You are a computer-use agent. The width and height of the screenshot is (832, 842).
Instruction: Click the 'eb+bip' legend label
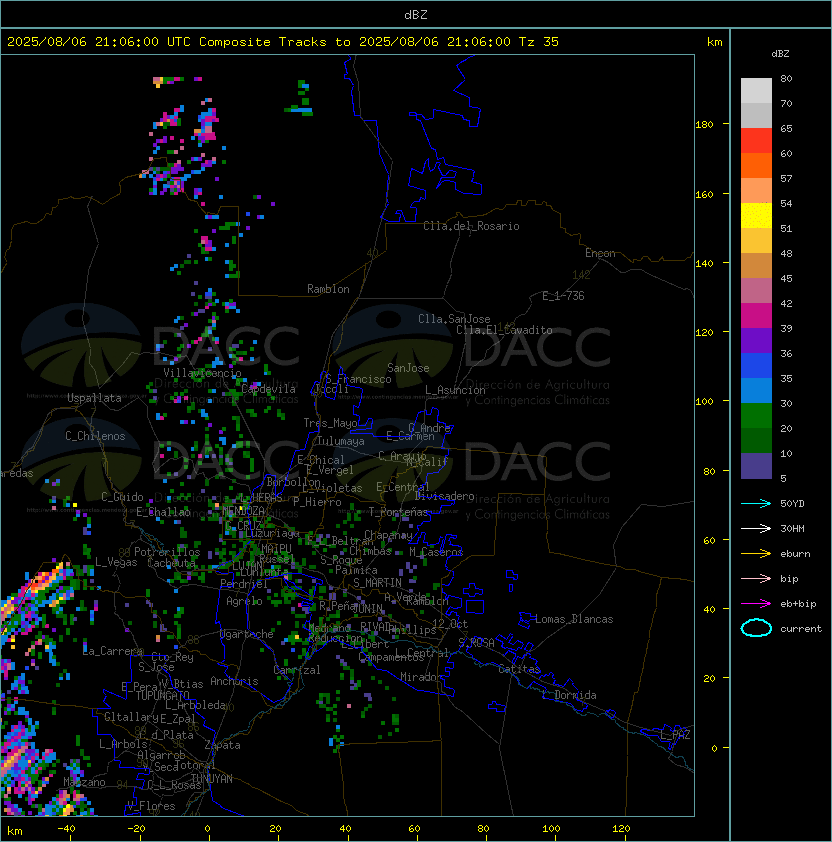798,604
